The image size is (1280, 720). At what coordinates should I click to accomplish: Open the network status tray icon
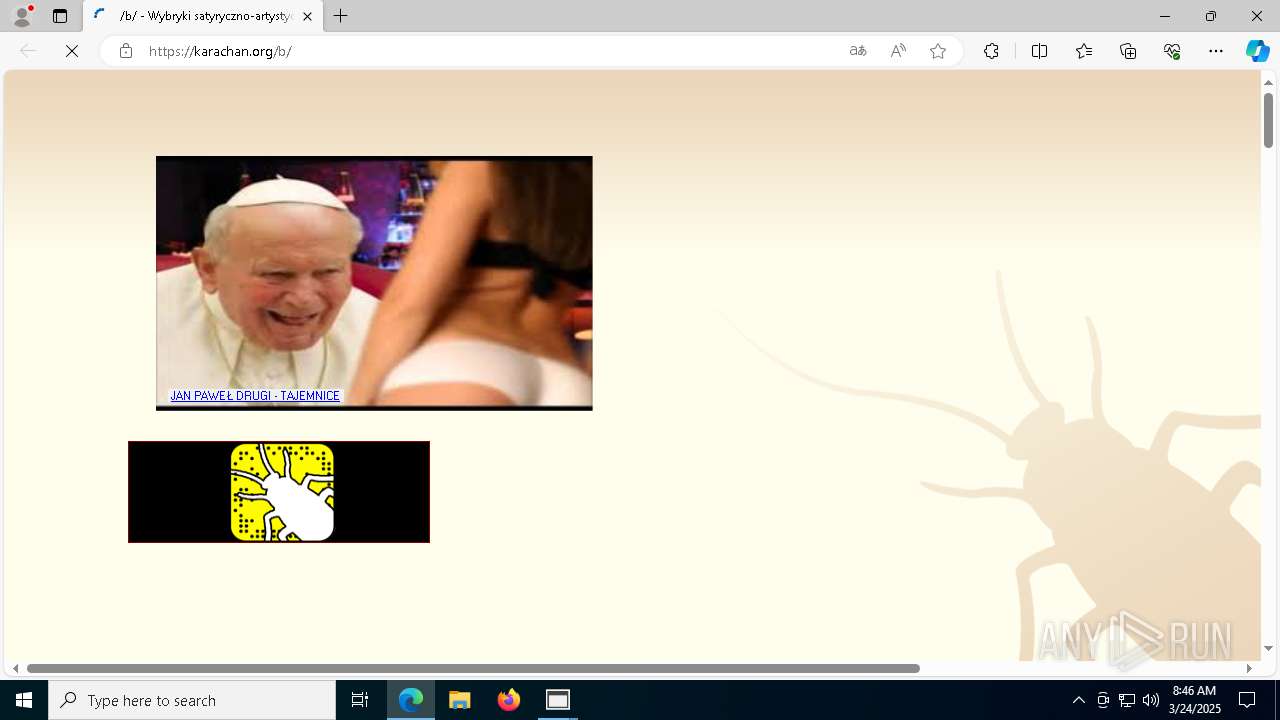point(1127,700)
